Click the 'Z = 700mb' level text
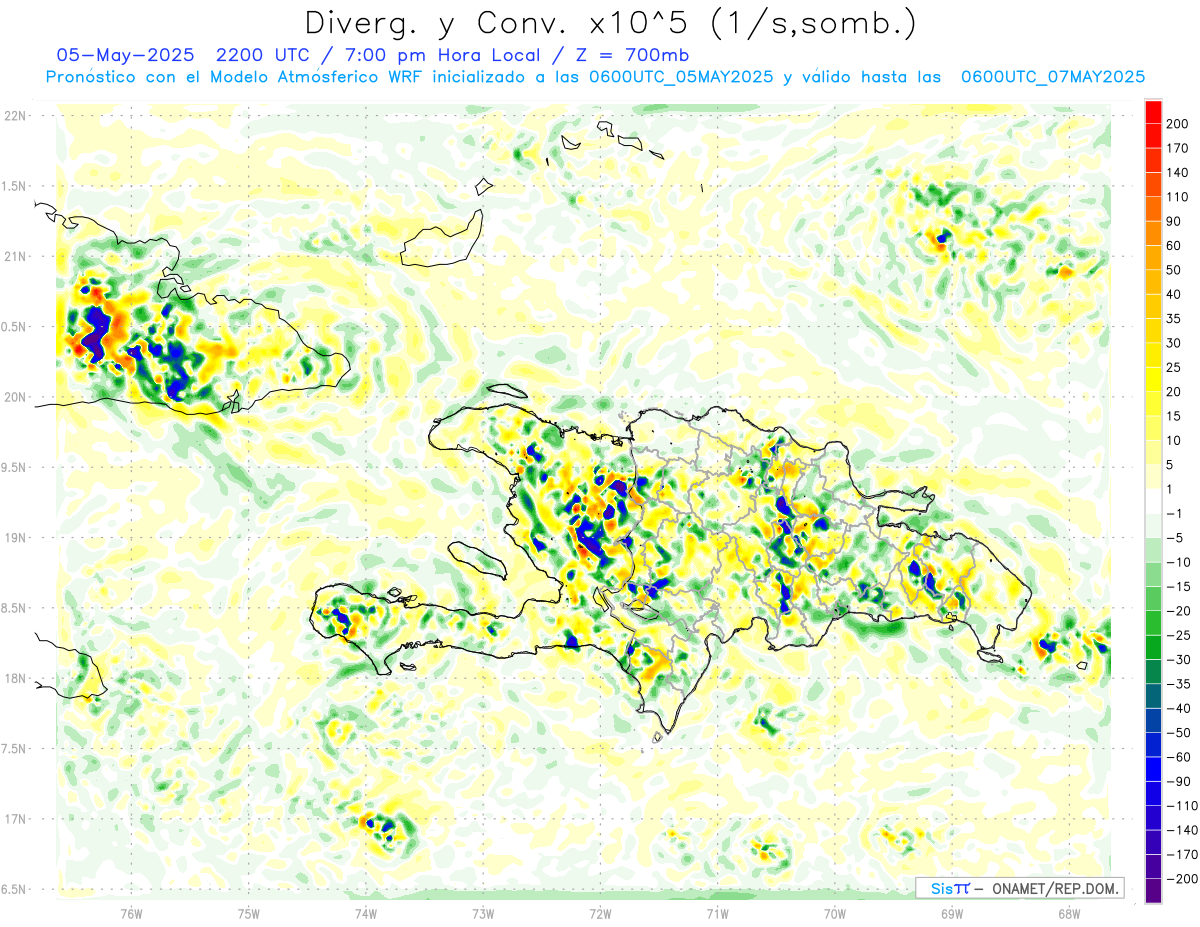 [x=634, y=55]
